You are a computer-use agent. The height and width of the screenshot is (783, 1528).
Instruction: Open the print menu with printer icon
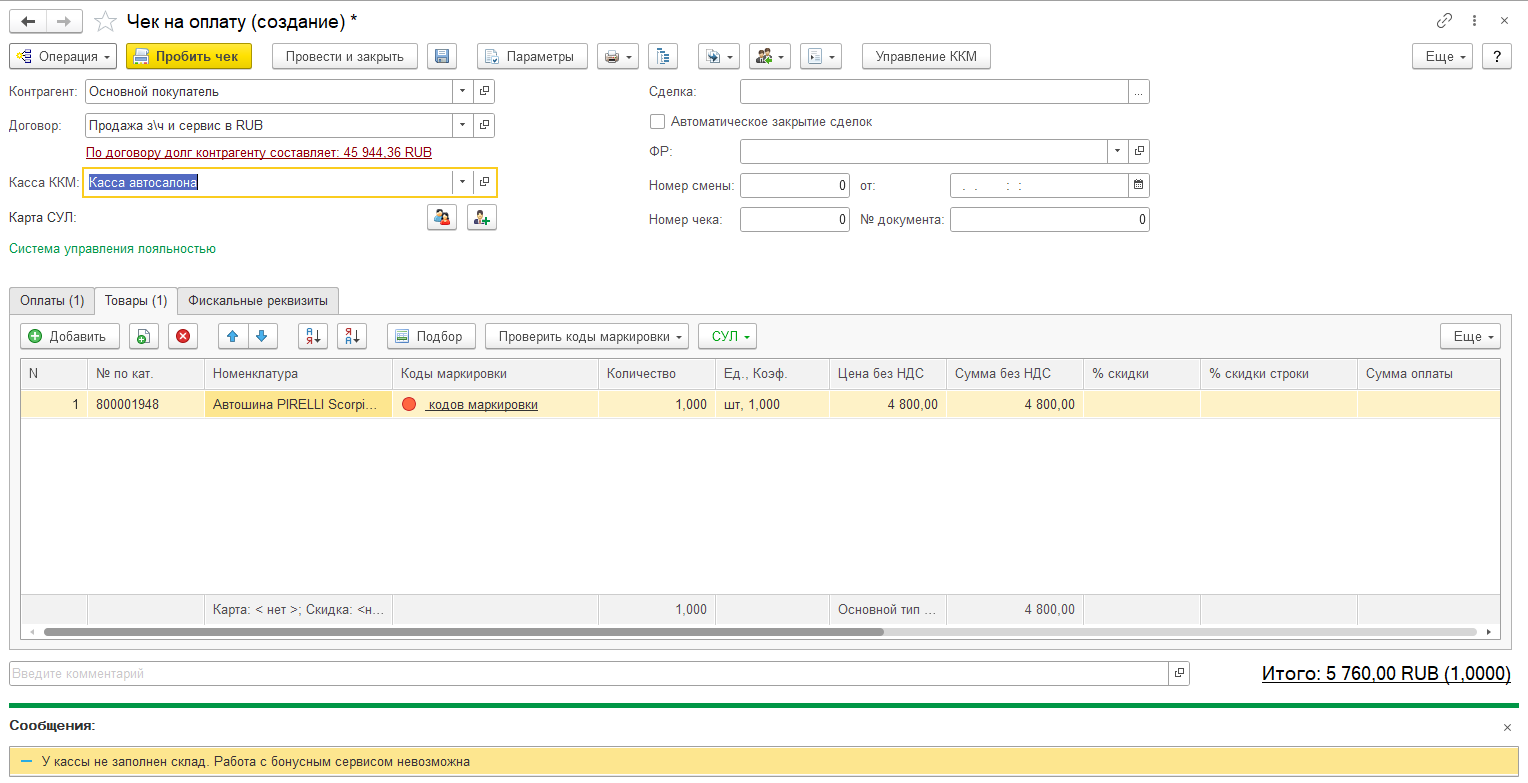[x=617, y=57]
